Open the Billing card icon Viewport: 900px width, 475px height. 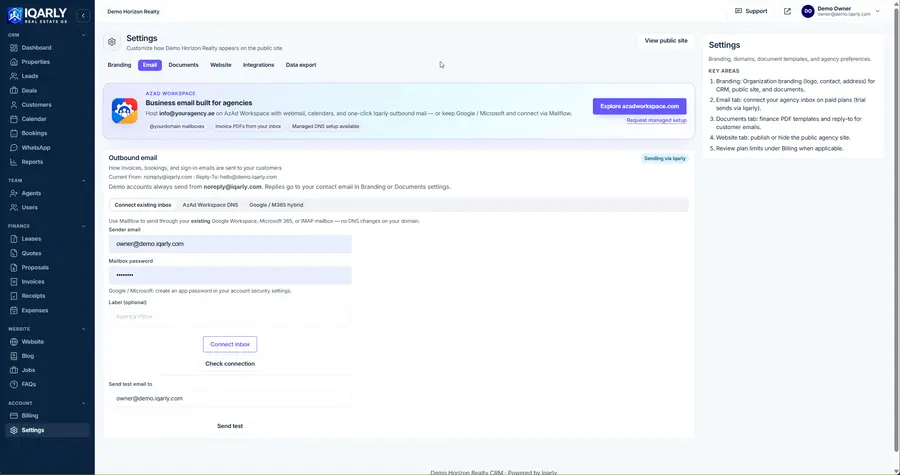pos(14,416)
